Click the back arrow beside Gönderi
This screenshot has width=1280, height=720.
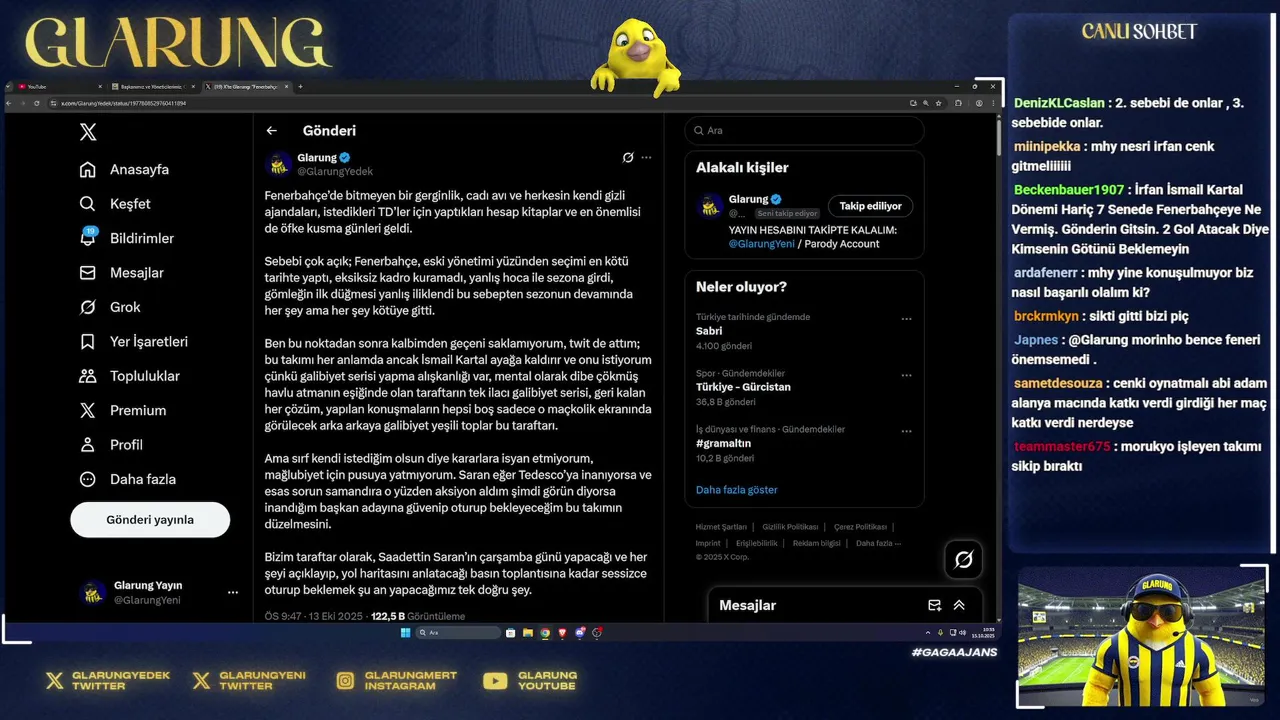coord(271,131)
